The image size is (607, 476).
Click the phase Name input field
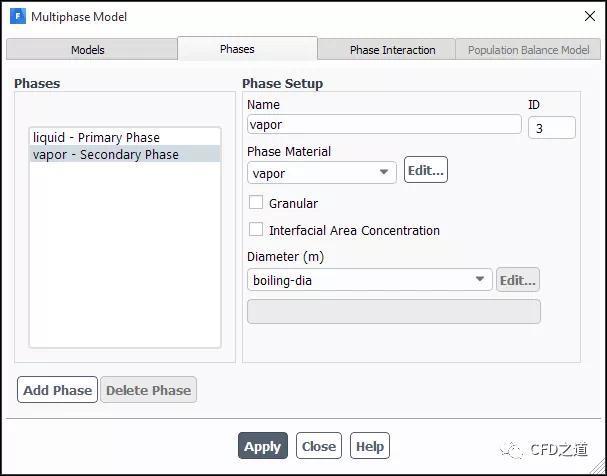coord(384,125)
